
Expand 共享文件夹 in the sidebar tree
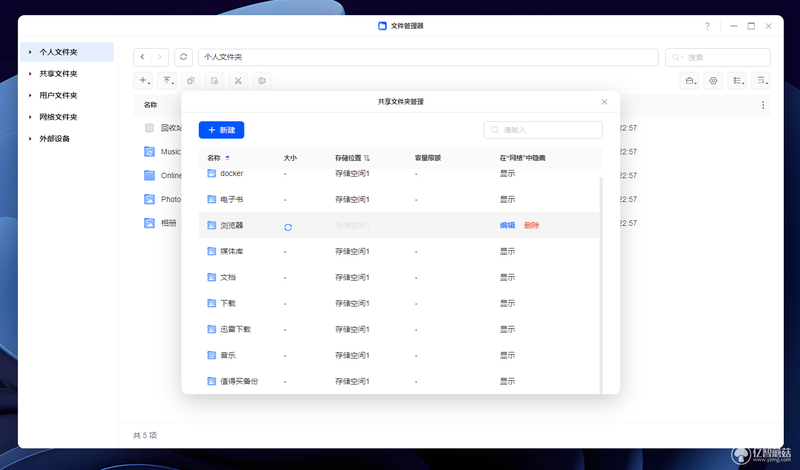pyautogui.click(x=30, y=74)
